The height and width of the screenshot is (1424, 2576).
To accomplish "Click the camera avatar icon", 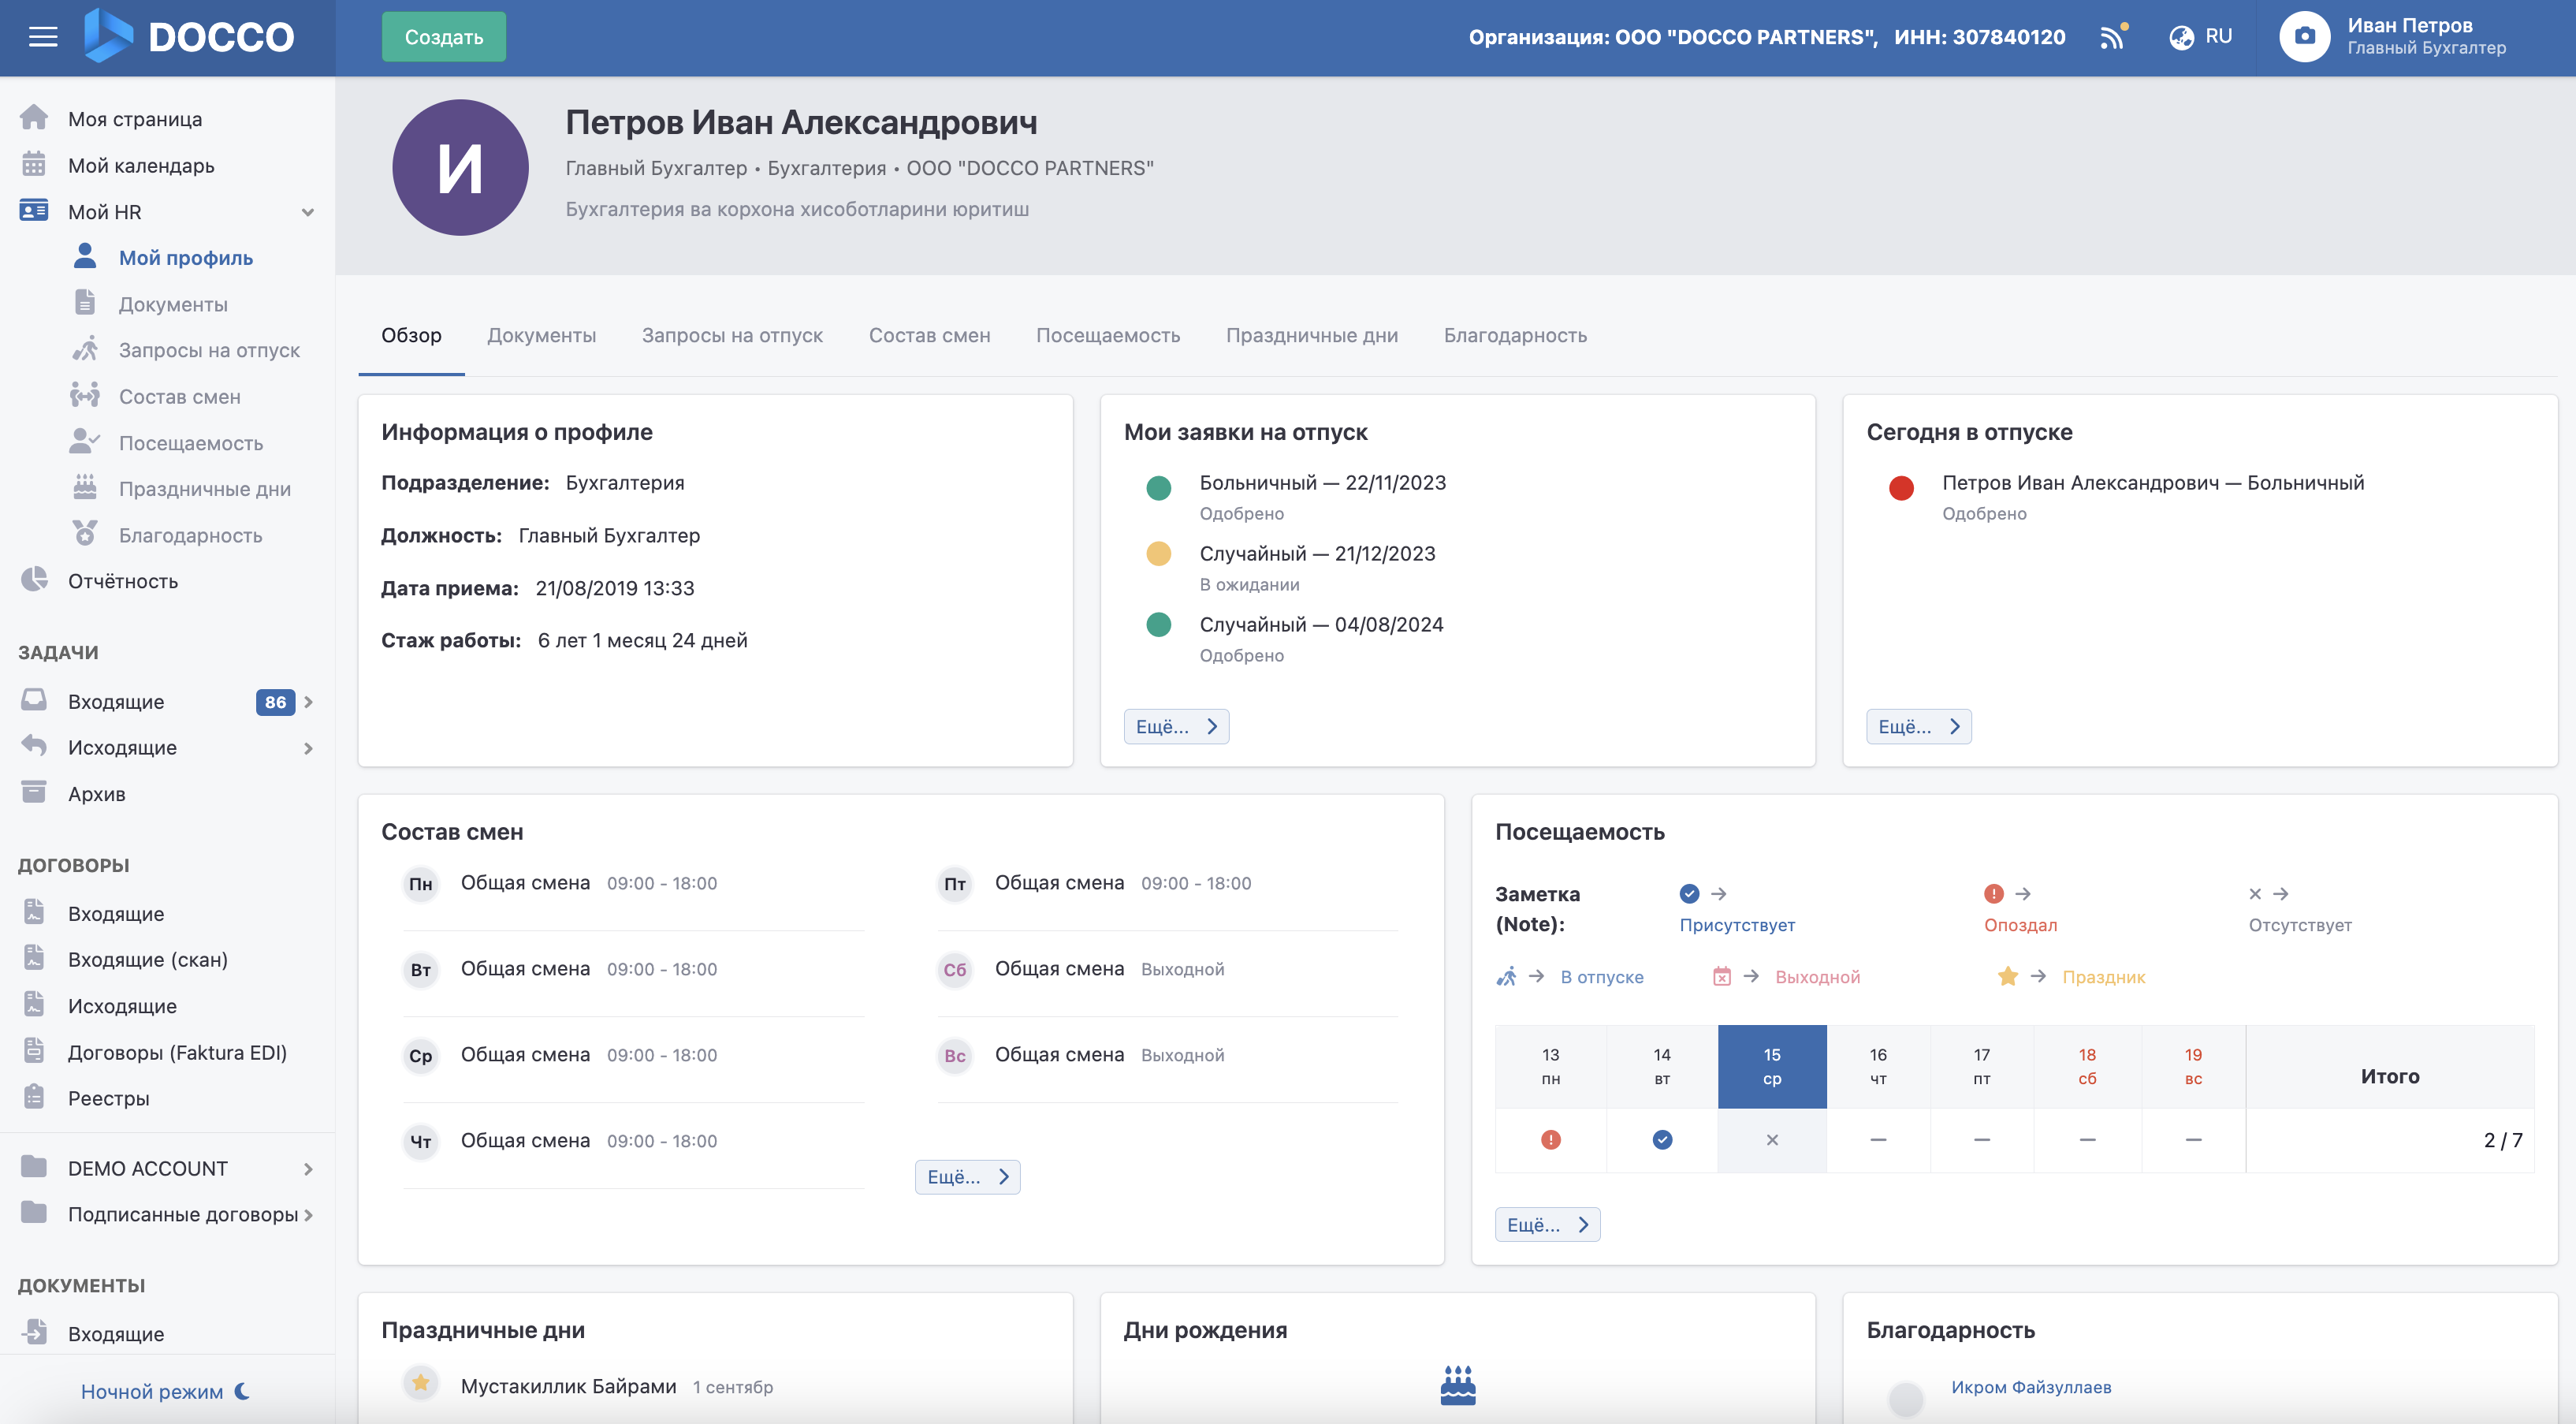I will pyautogui.click(x=2304, y=37).
